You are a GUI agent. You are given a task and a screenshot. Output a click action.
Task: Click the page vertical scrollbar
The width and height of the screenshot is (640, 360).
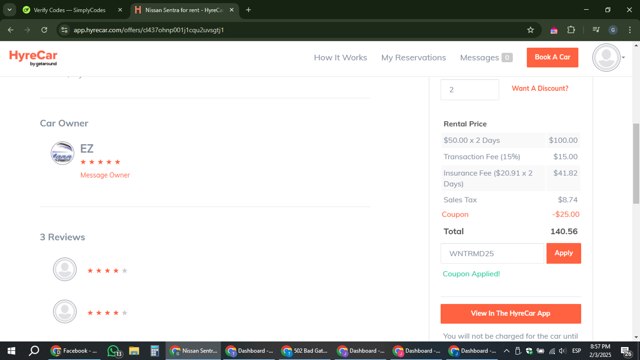[636, 163]
